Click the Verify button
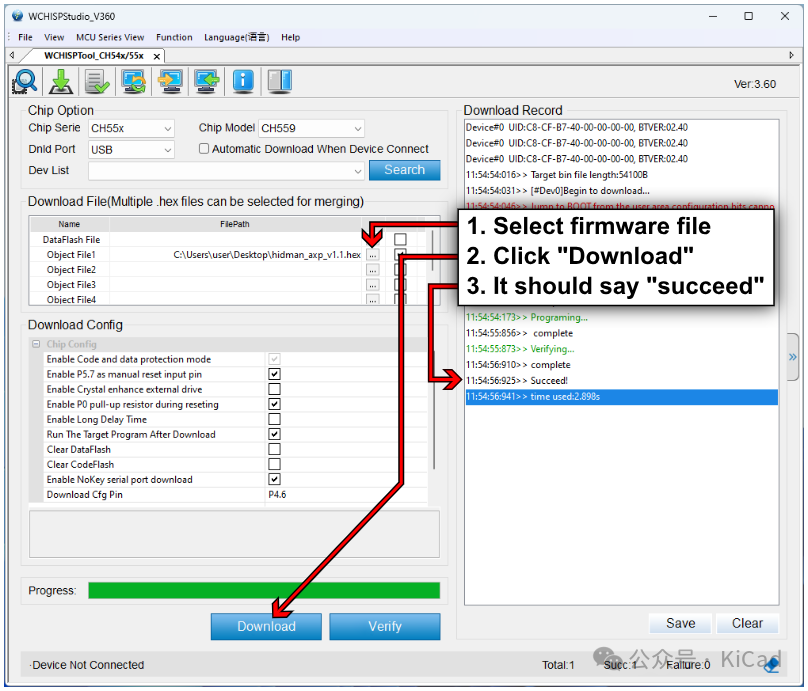The height and width of the screenshot is (691, 808). (384, 627)
